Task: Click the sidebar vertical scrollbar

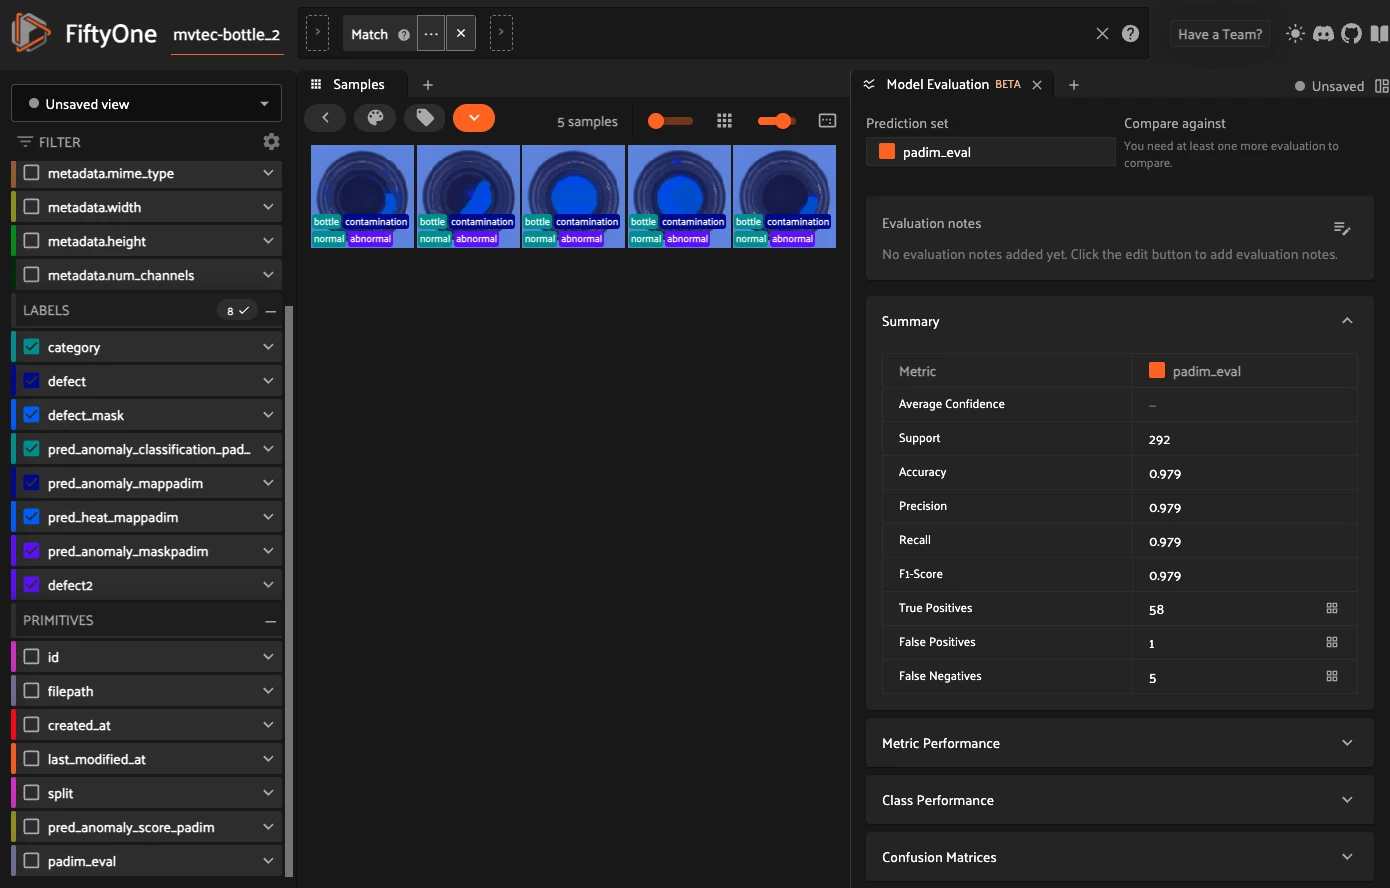Action: [290, 590]
